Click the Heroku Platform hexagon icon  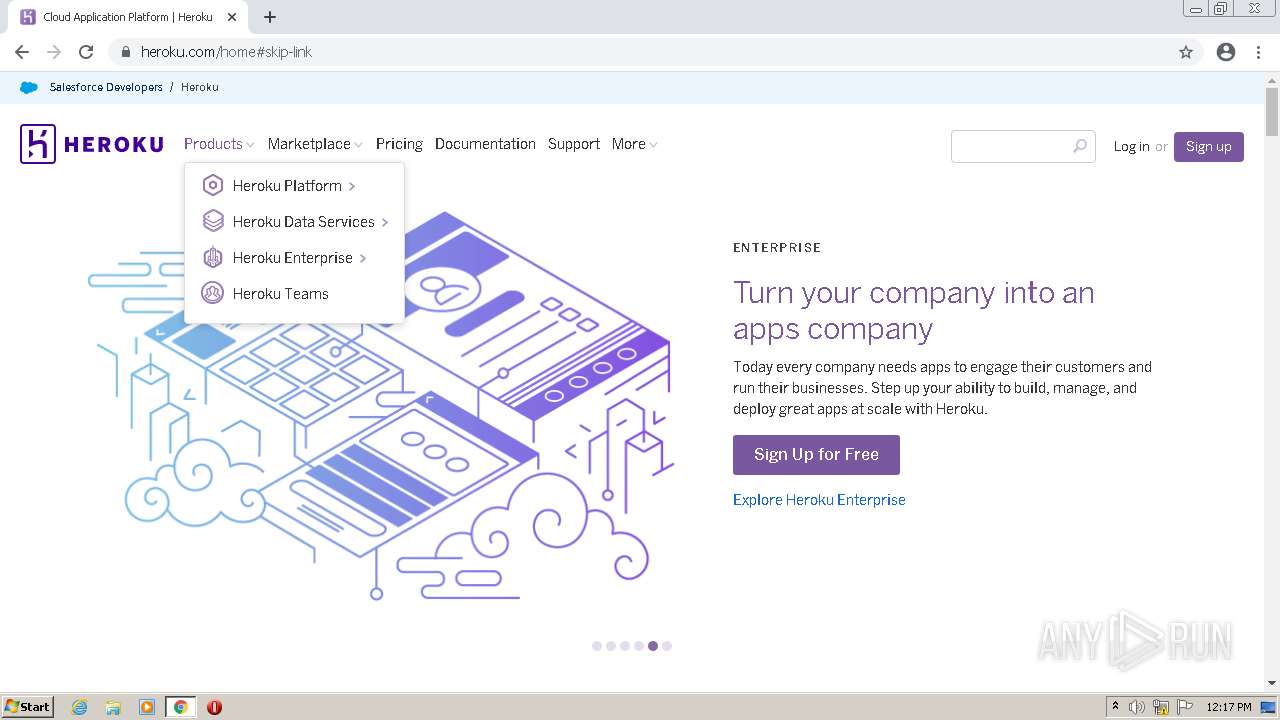pyautogui.click(x=212, y=185)
